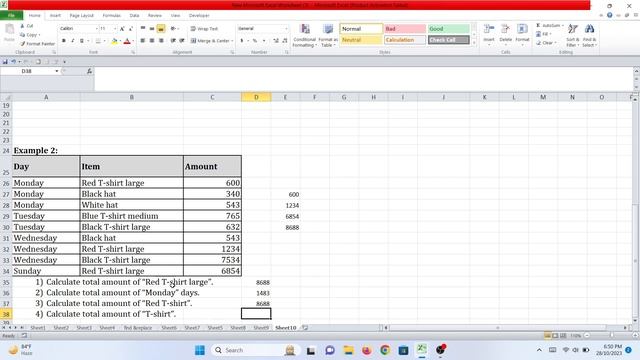Toggle middle vertical alignment button
Image resolution: width=640 pixels, height=360 pixels.
[152, 29]
